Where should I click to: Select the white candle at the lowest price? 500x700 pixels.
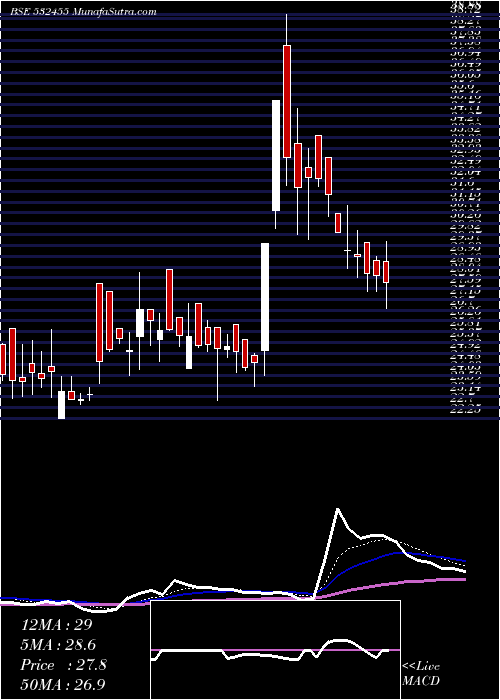click(x=62, y=405)
